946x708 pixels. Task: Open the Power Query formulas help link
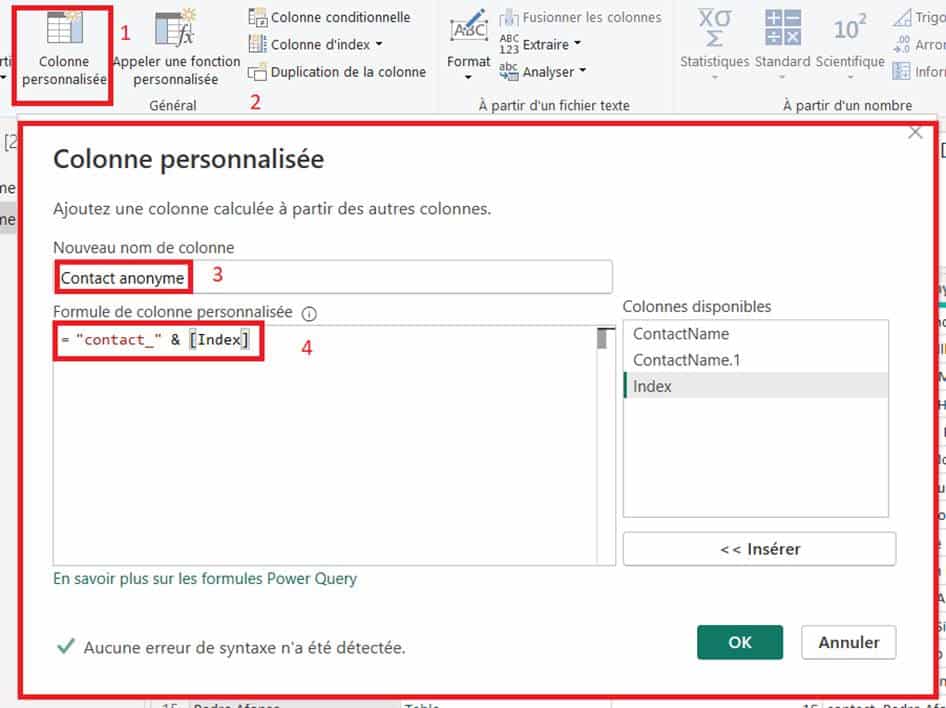[204, 578]
